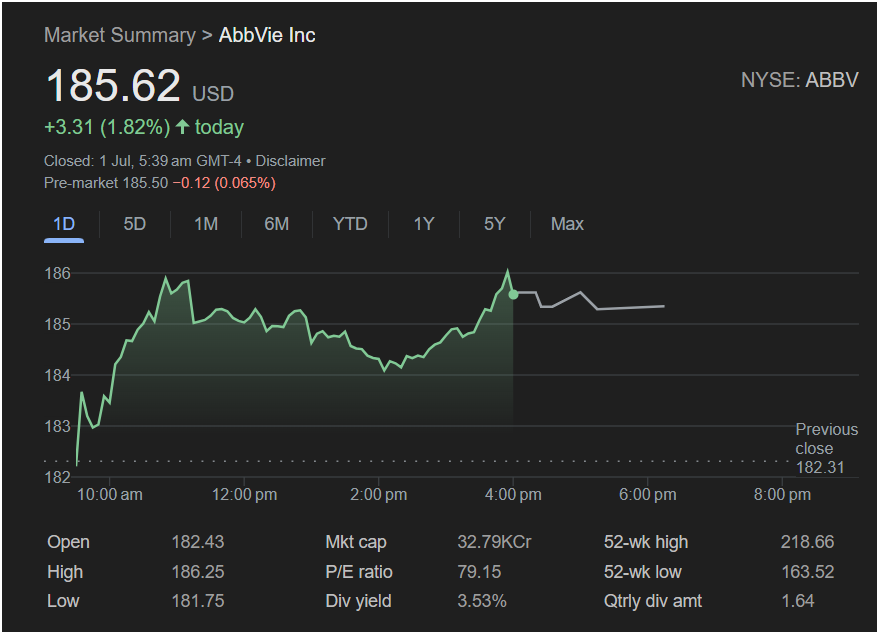
Task: Click the AbbVie Inc title
Action: 267,35
